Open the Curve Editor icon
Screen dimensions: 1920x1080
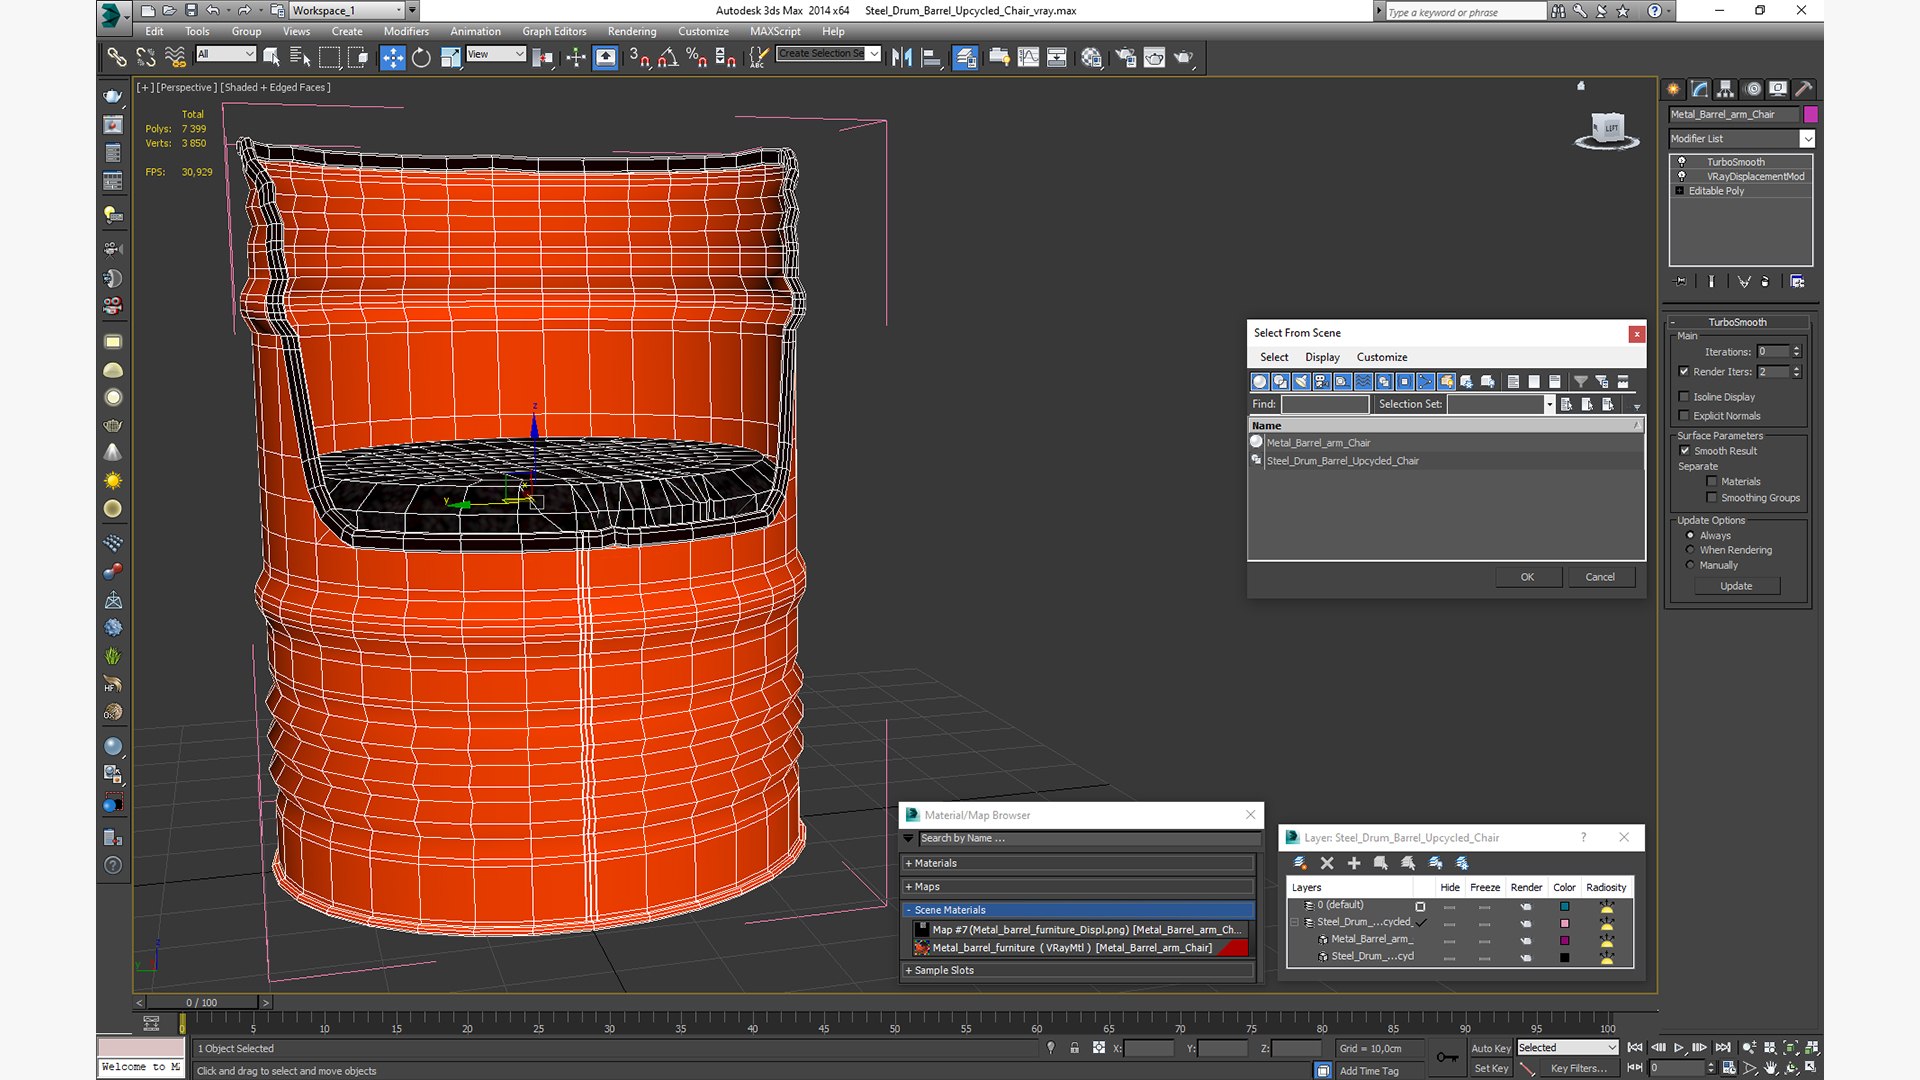pos(1028,57)
